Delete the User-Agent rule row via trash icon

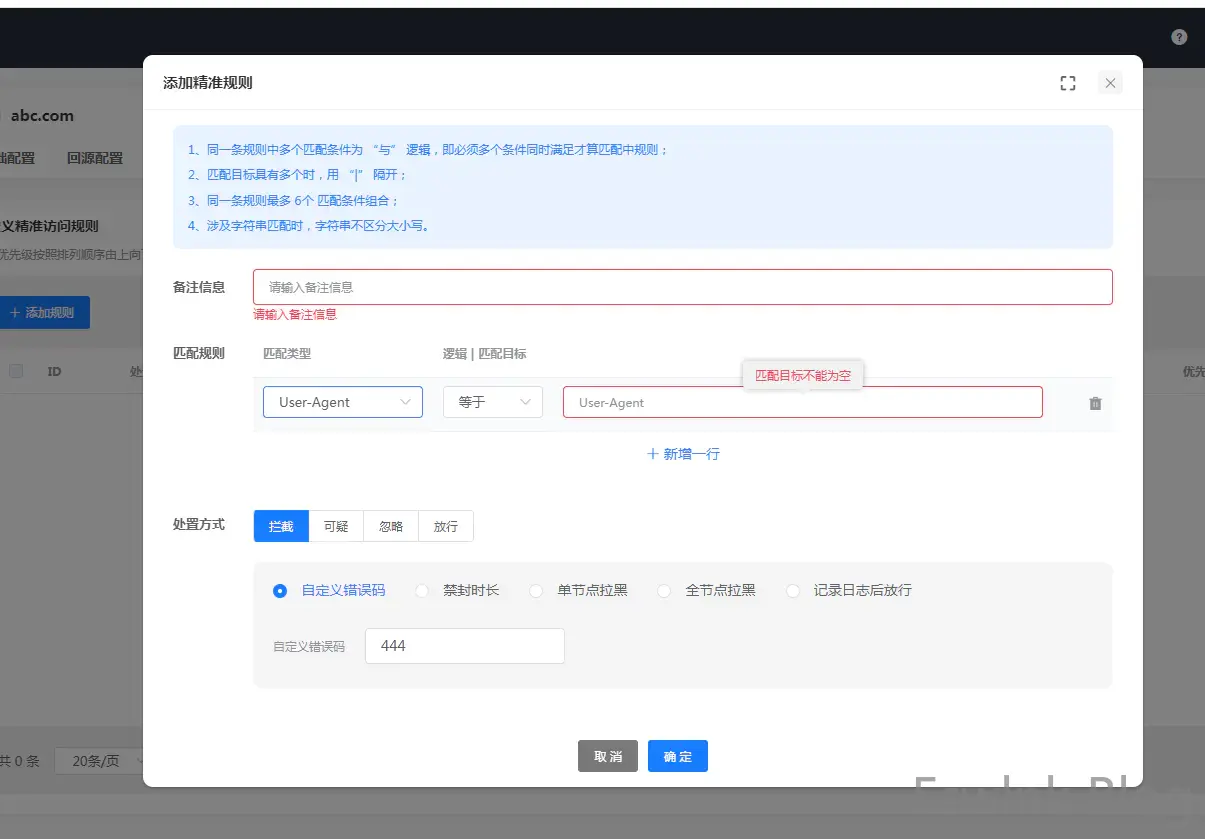click(1095, 403)
